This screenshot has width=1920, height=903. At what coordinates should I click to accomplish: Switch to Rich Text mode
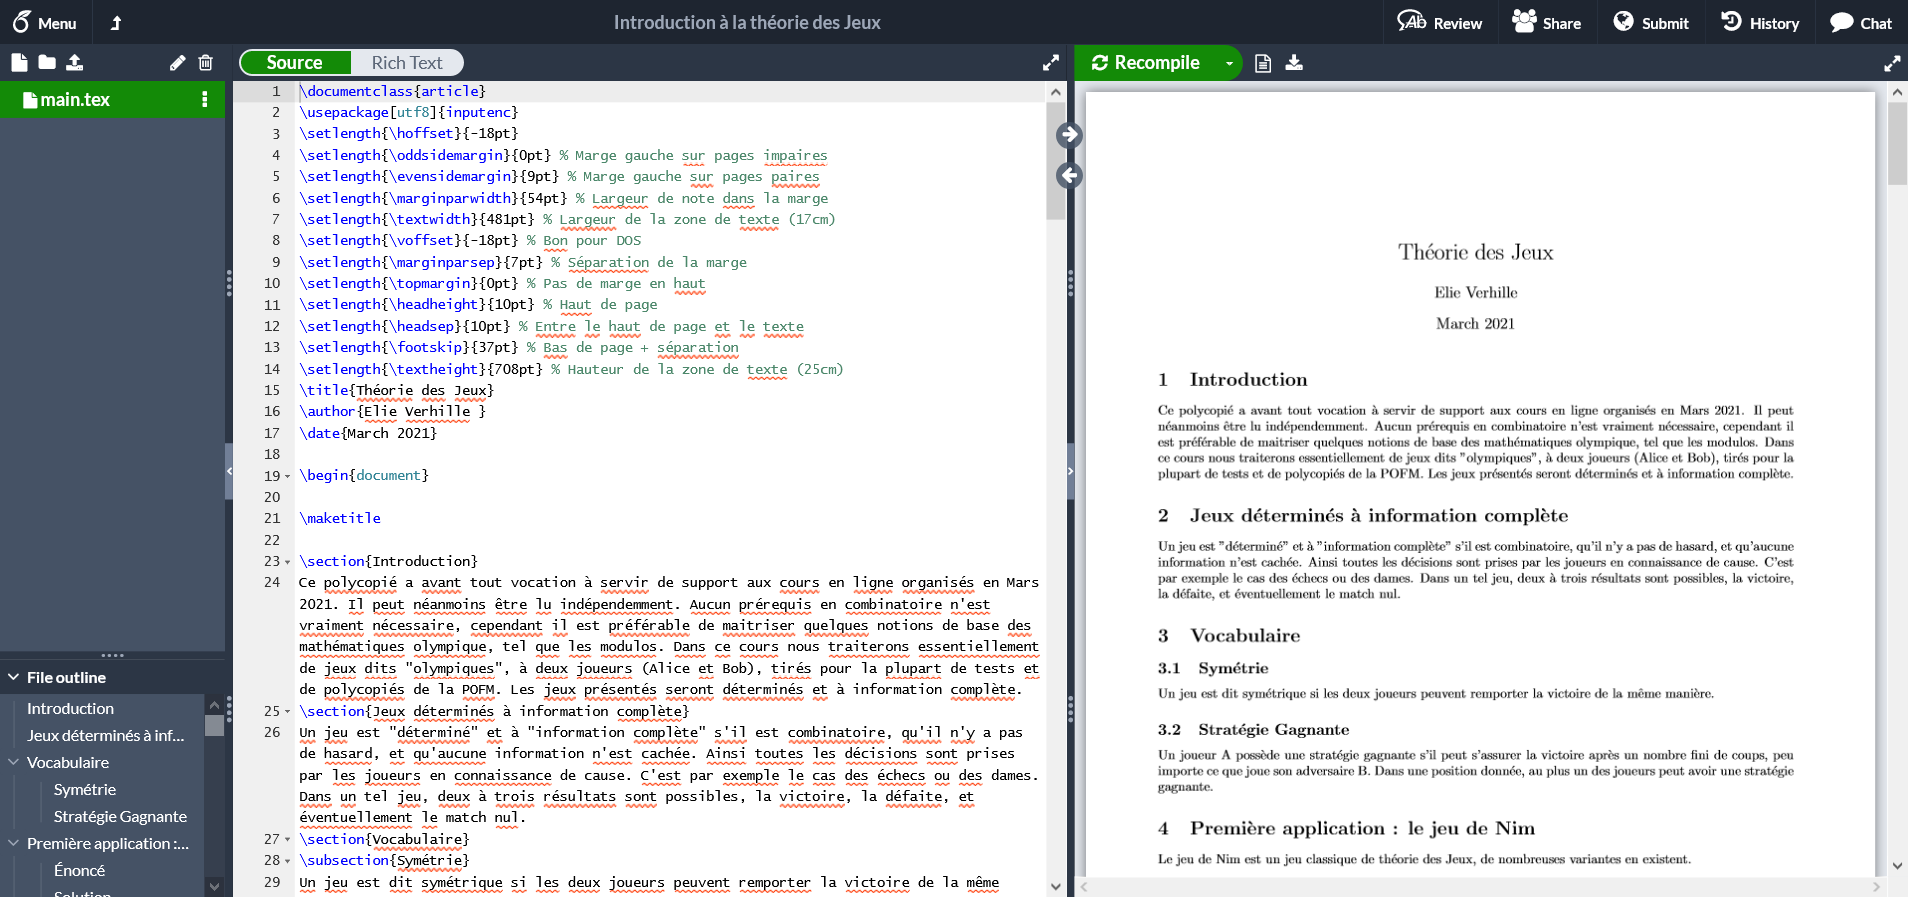(x=406, y=63)
